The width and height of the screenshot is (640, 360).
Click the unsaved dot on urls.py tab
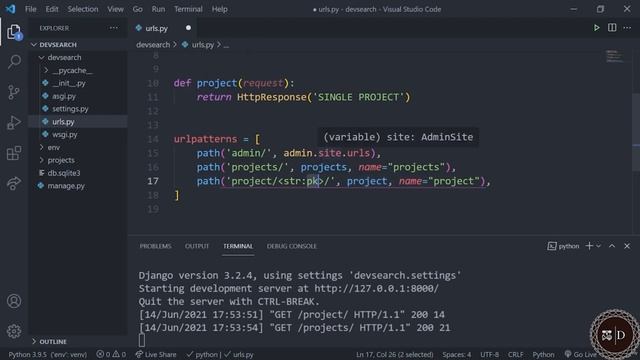click(188, 28)
